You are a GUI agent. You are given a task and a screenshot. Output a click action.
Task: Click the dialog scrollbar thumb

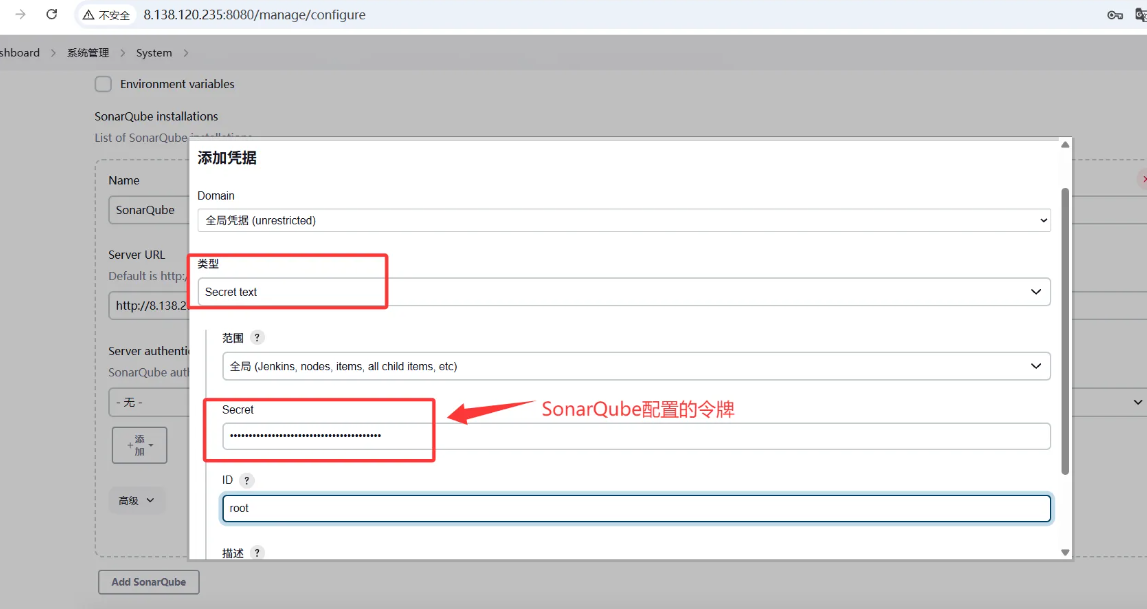pos(1065,331)
